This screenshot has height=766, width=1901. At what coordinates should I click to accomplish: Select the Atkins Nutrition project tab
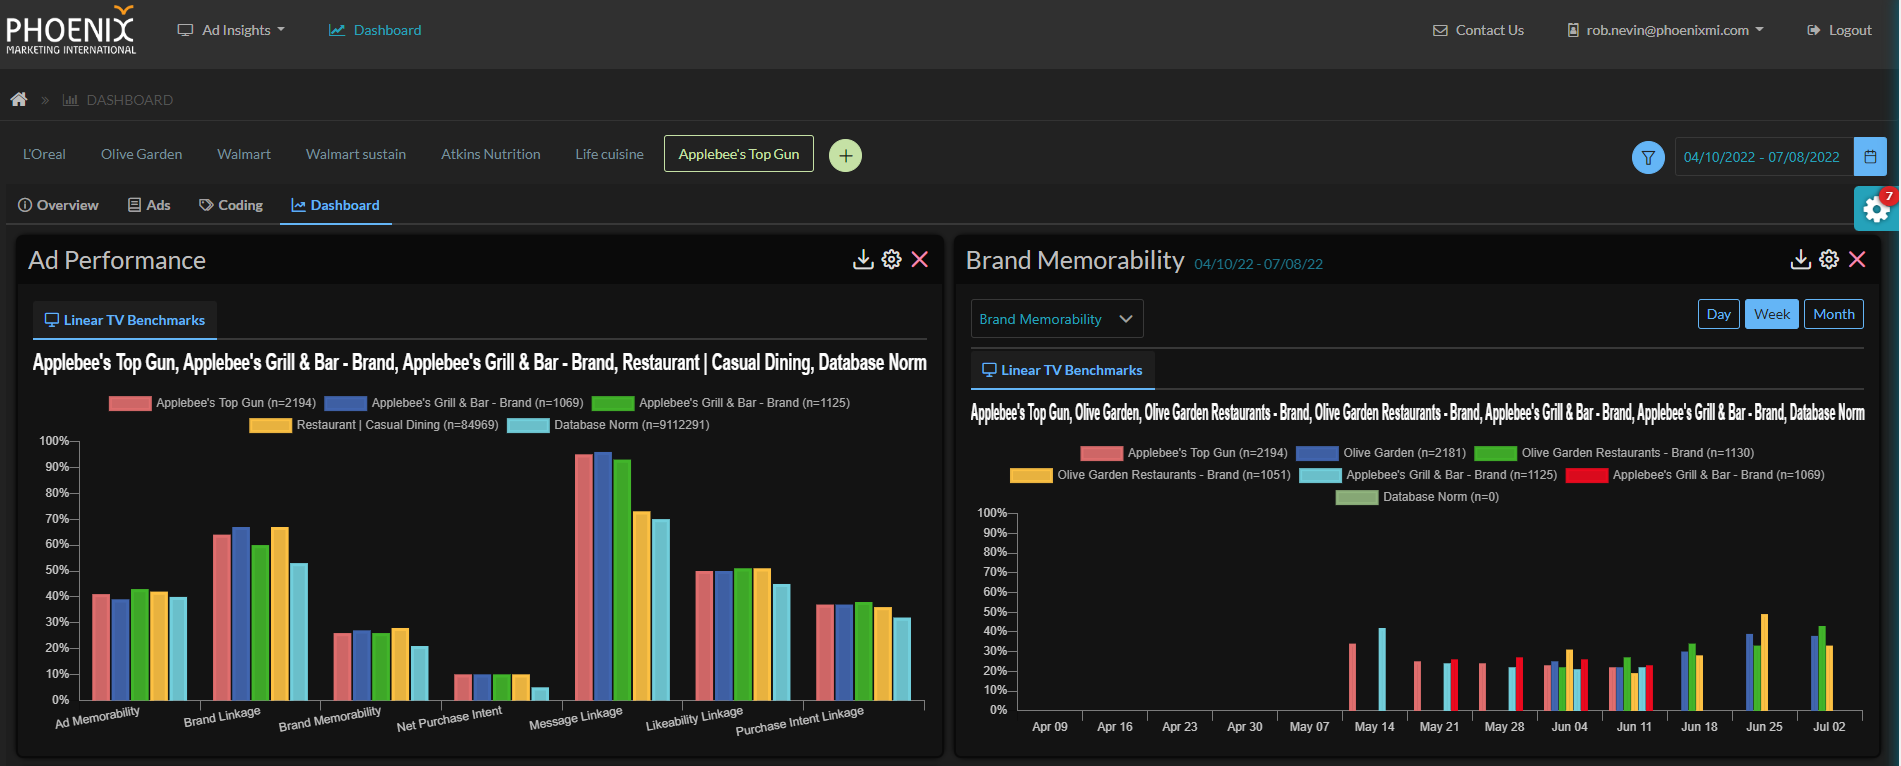(x=491, y=154)
